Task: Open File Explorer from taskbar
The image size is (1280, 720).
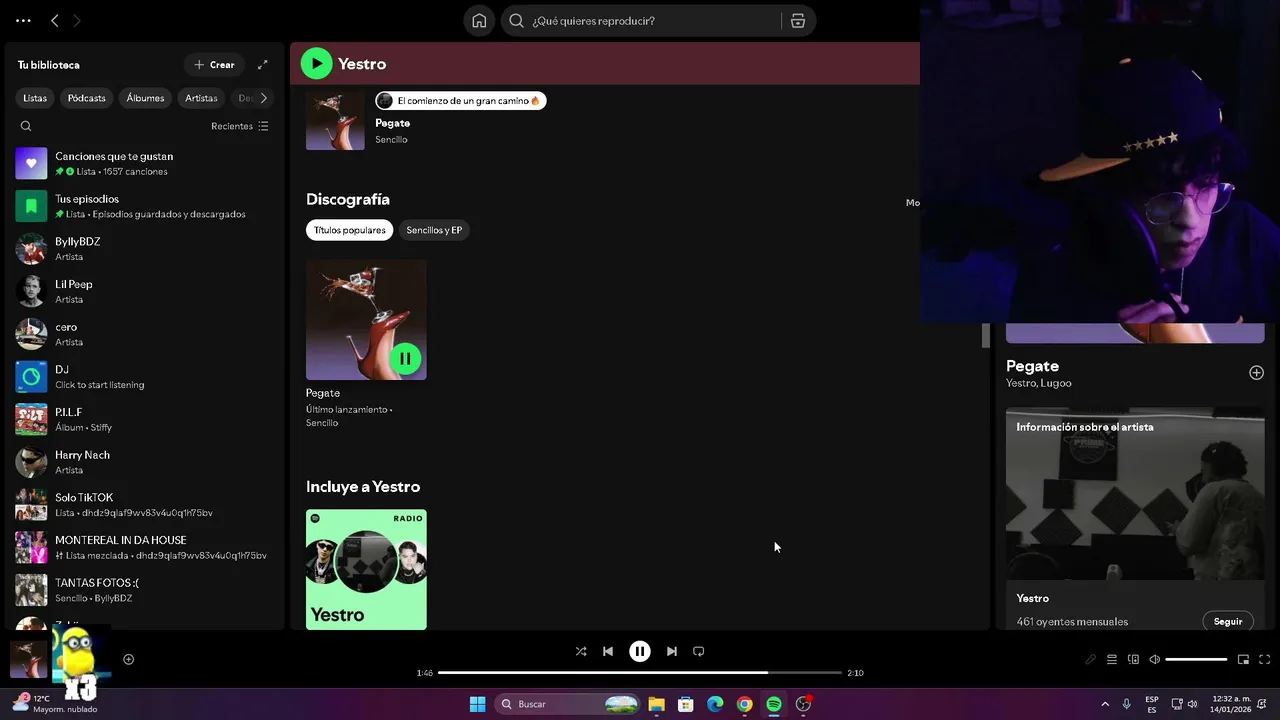Action: [x=656, y=704]
